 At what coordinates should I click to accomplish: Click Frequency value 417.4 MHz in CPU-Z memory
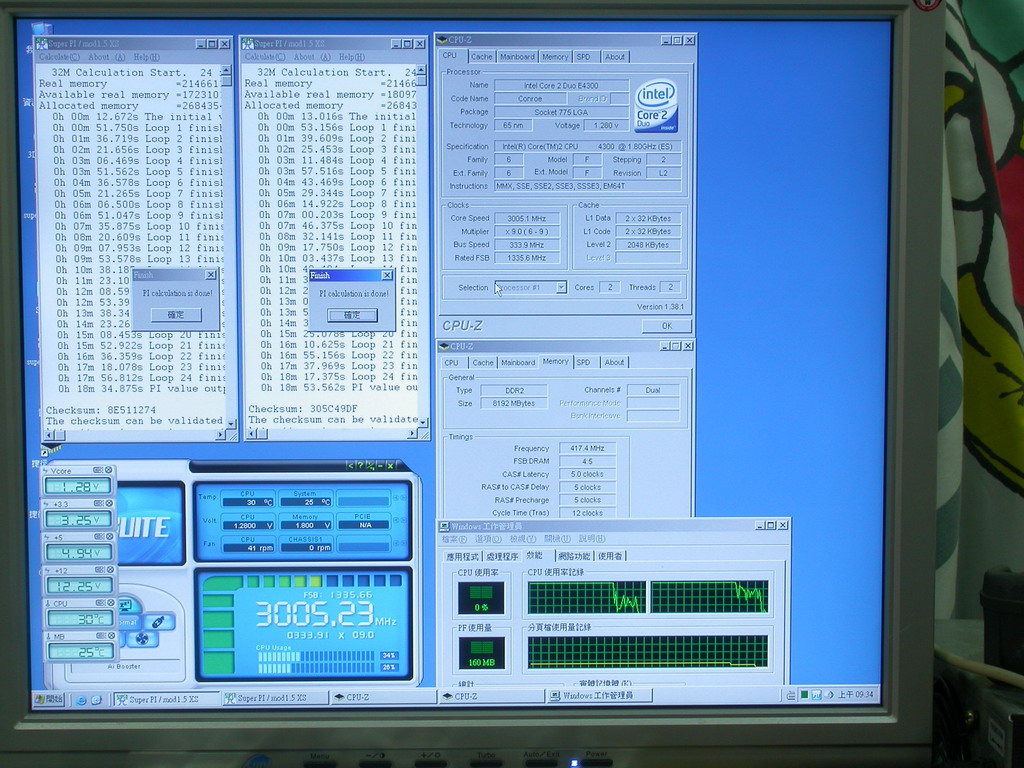587,449
